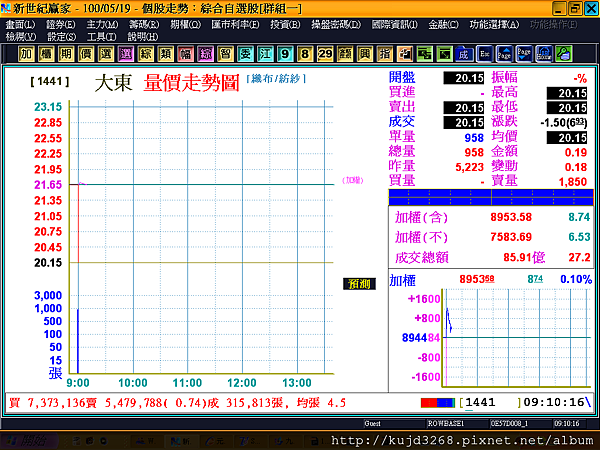Click the 加 toolbar icon
This screenshot has height=450, width=600.
click(x=26, y=54)
